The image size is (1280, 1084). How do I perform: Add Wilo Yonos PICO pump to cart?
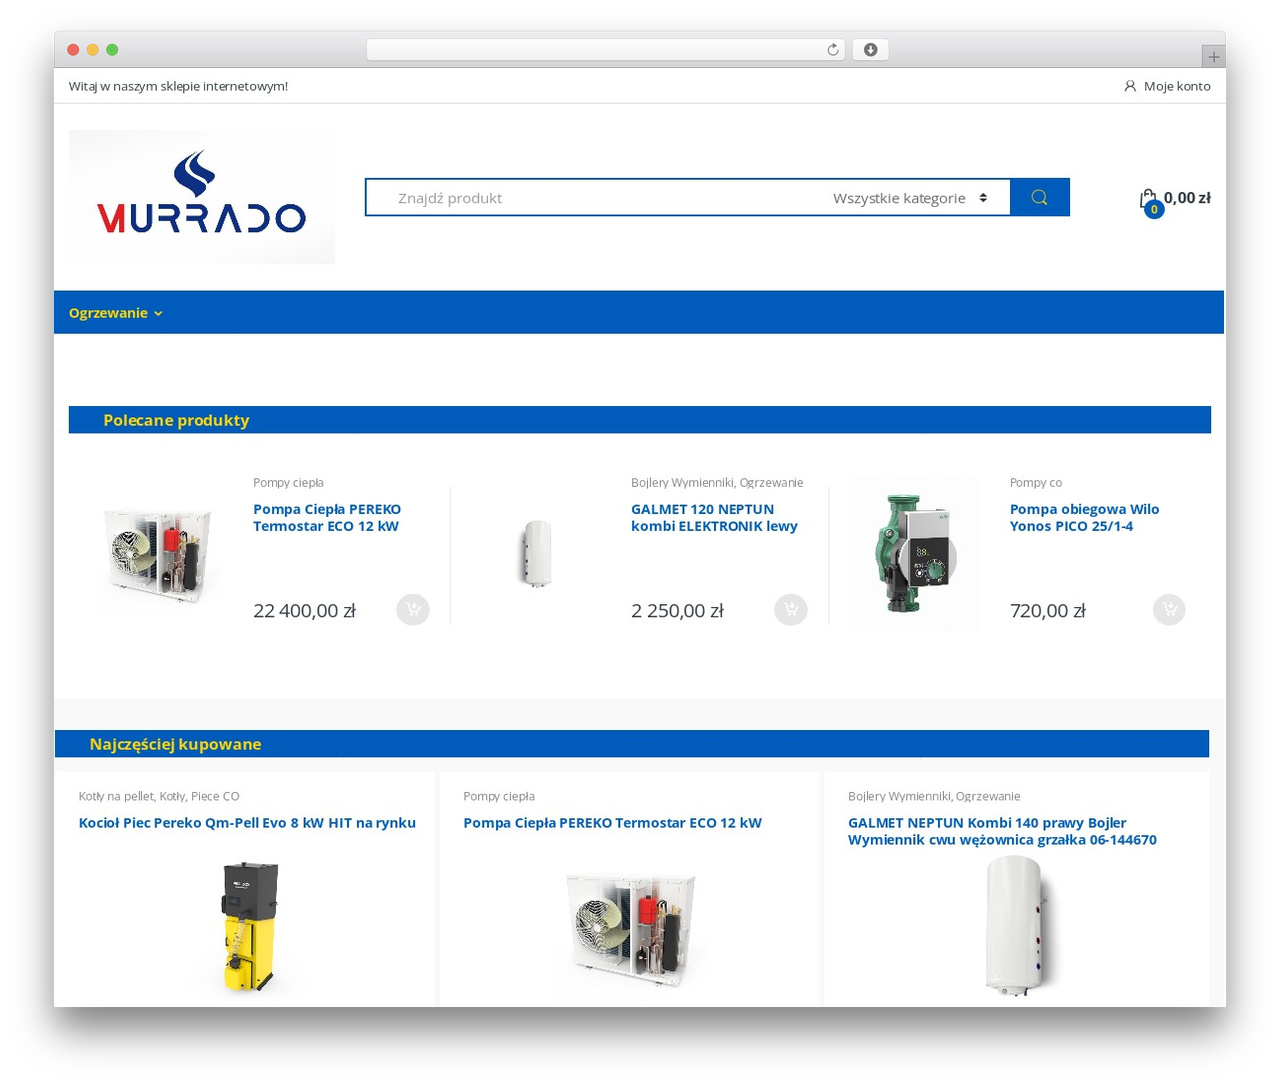[1169, 609]
